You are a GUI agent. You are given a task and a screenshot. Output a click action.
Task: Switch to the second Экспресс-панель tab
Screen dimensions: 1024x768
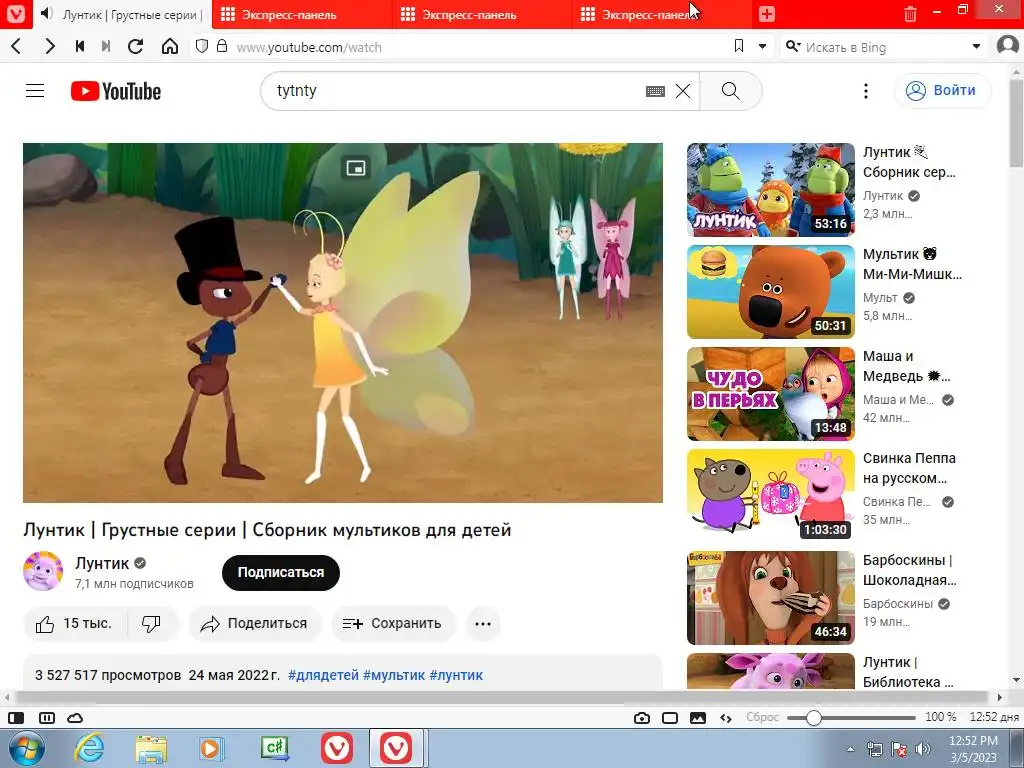(302, 14)
